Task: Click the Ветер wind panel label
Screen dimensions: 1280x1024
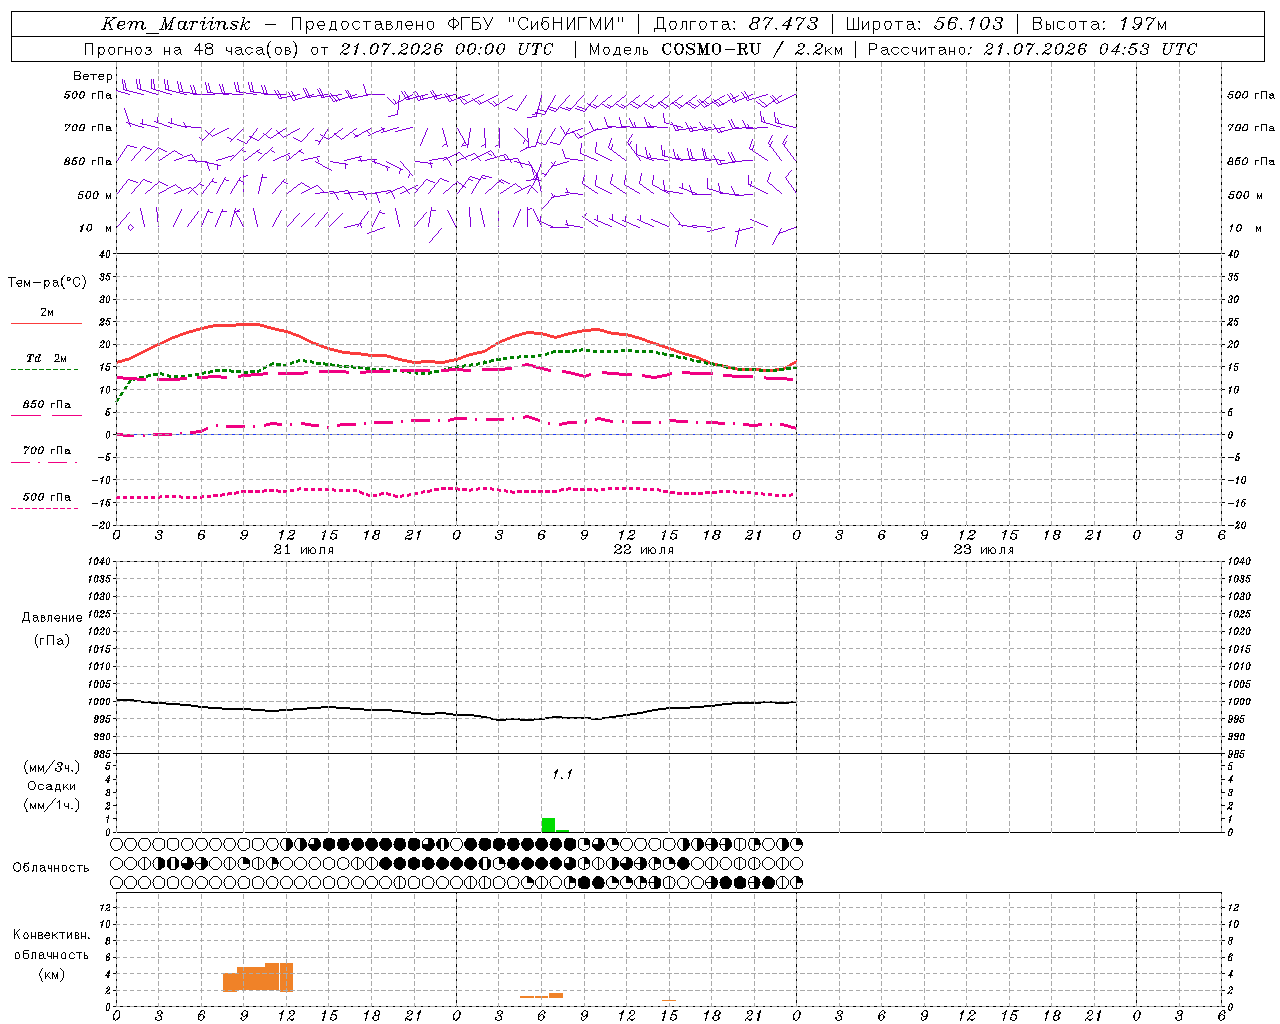Action: tap(92, 76)
